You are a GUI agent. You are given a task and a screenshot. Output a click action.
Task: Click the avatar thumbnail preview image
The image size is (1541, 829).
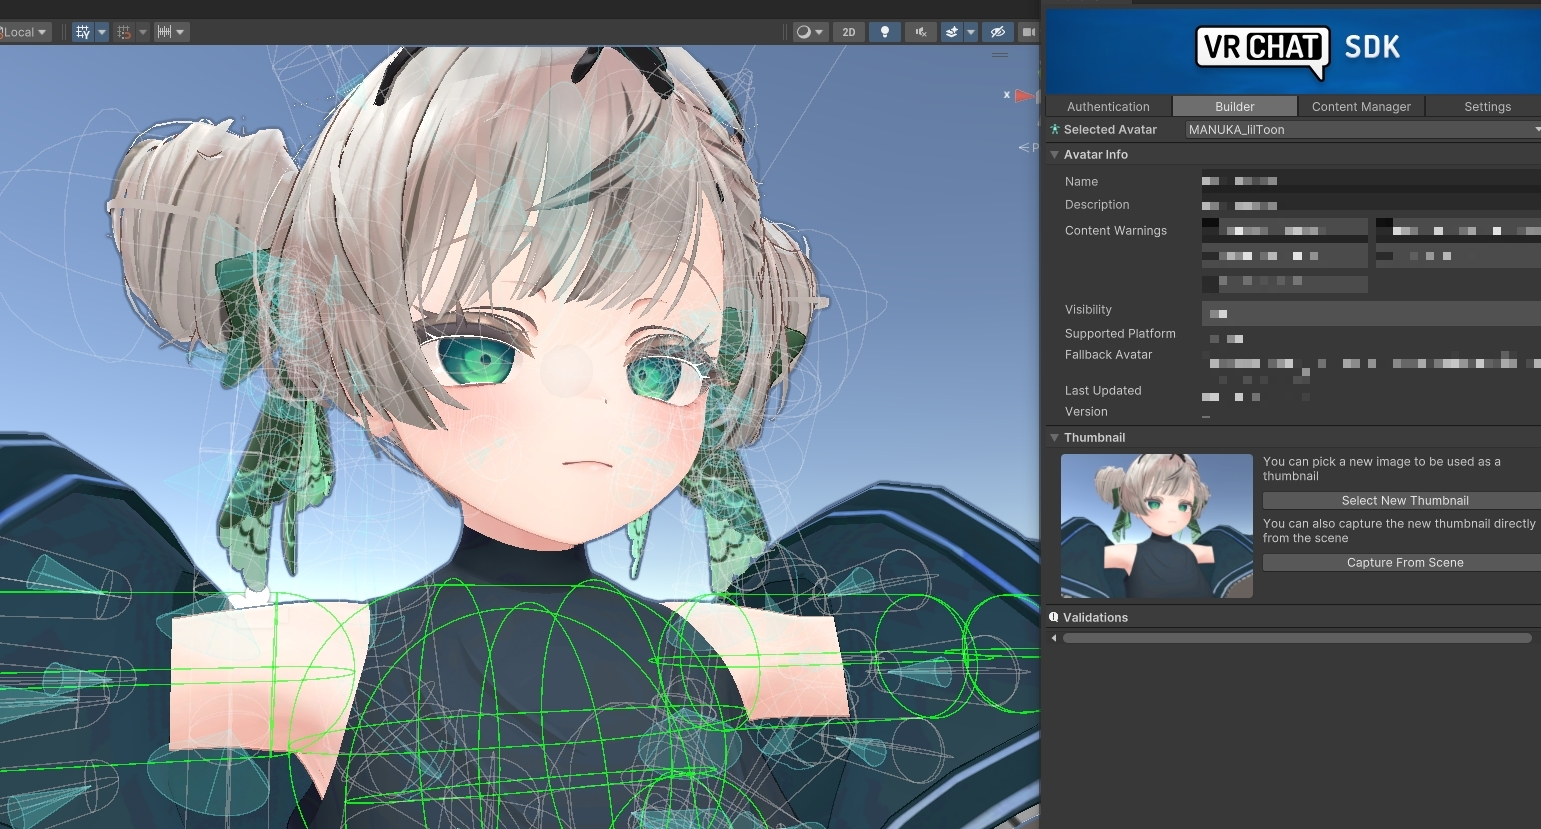(1156, 526)
